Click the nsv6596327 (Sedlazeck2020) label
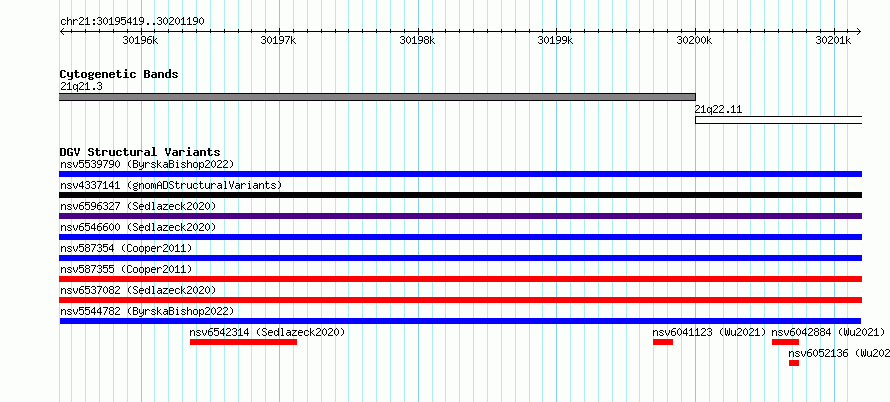 pyautogui.click(x=138, y=206)
